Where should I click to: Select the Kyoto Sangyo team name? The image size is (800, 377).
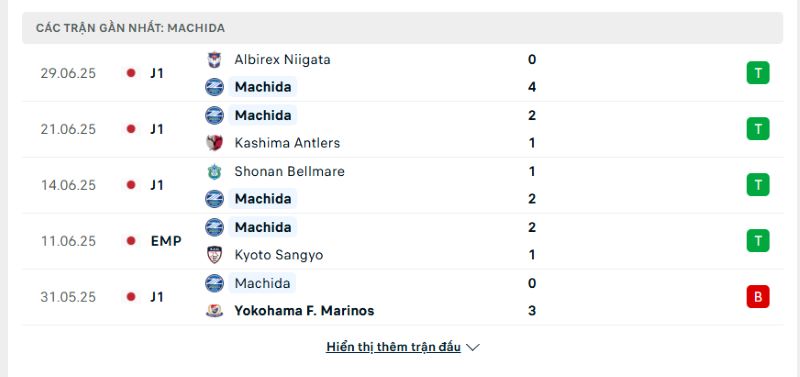point(279,255)
